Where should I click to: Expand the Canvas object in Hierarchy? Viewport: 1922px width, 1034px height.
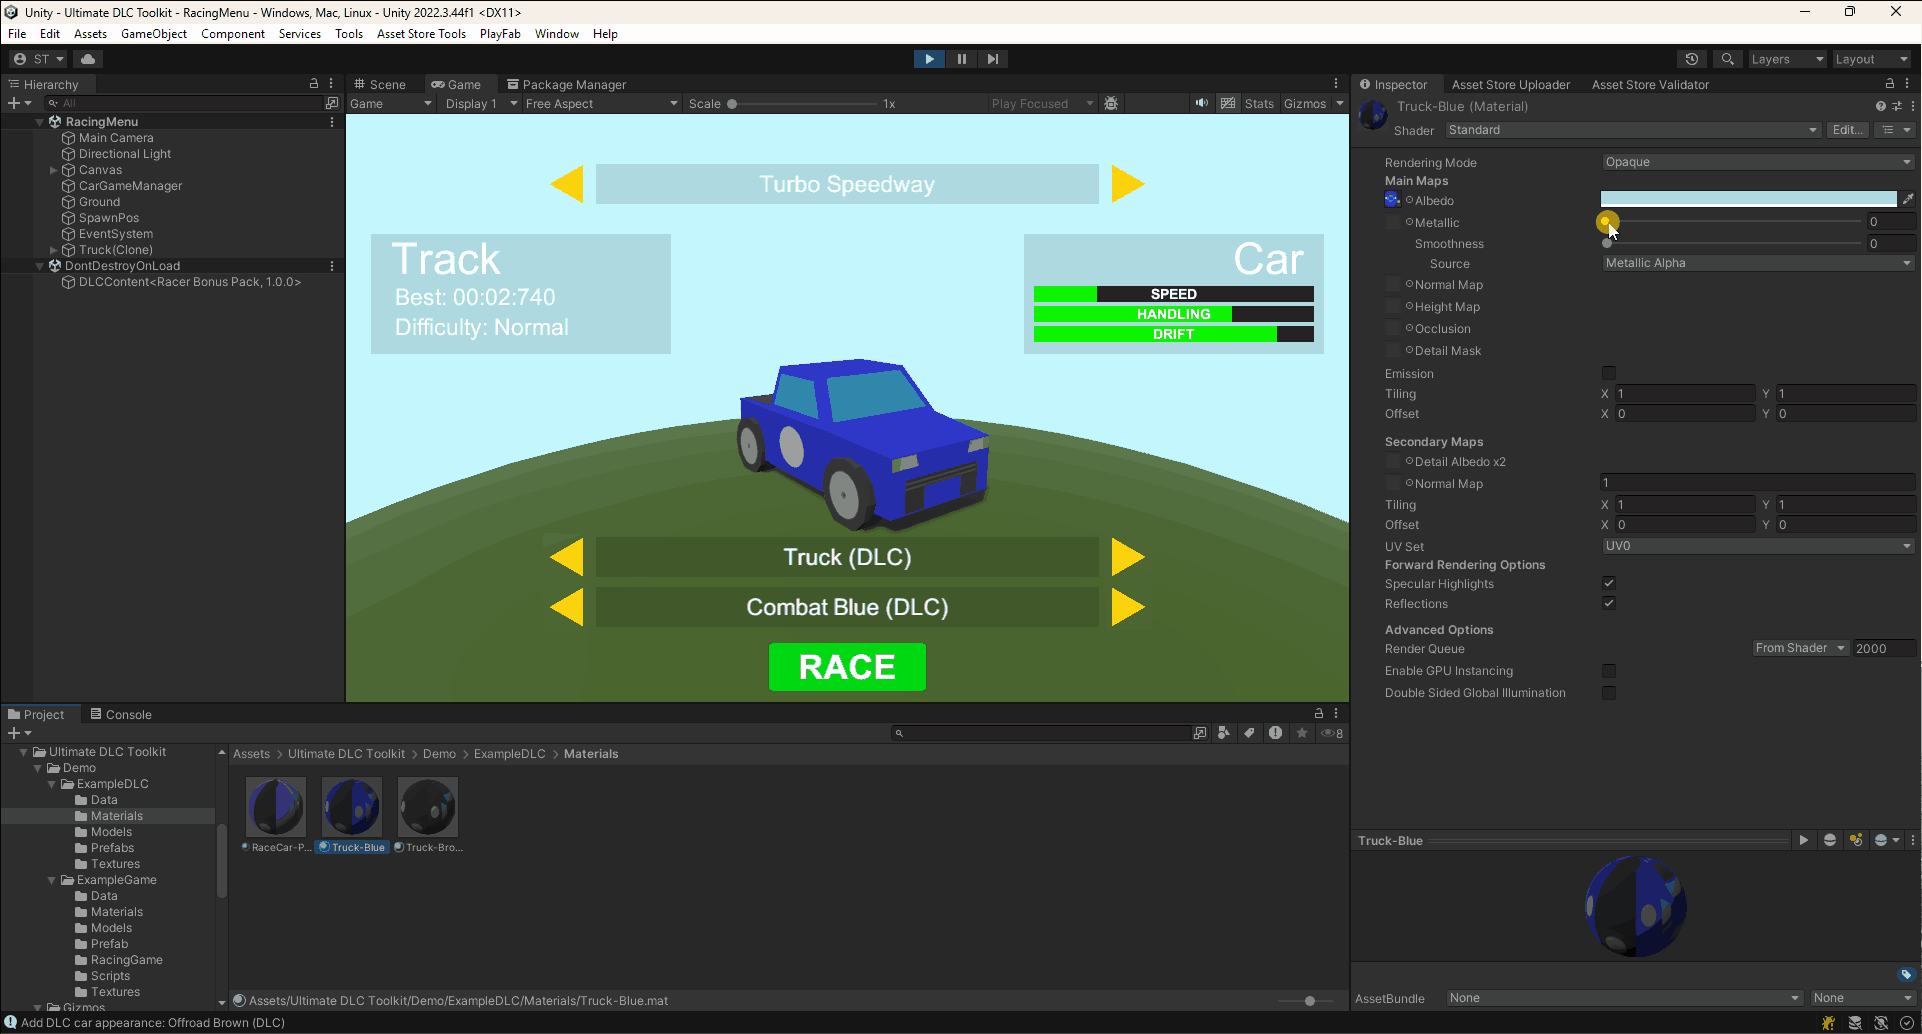[54, 170]
